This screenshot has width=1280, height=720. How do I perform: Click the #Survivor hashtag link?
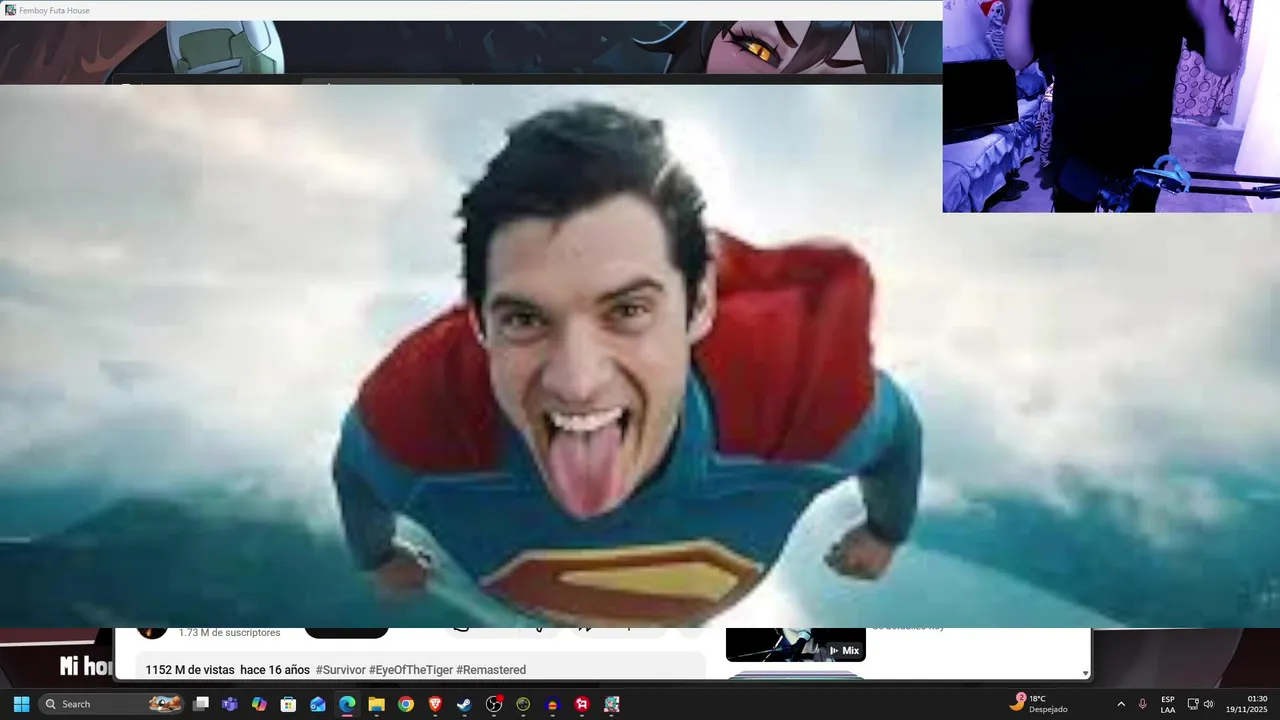coord(341,670)
